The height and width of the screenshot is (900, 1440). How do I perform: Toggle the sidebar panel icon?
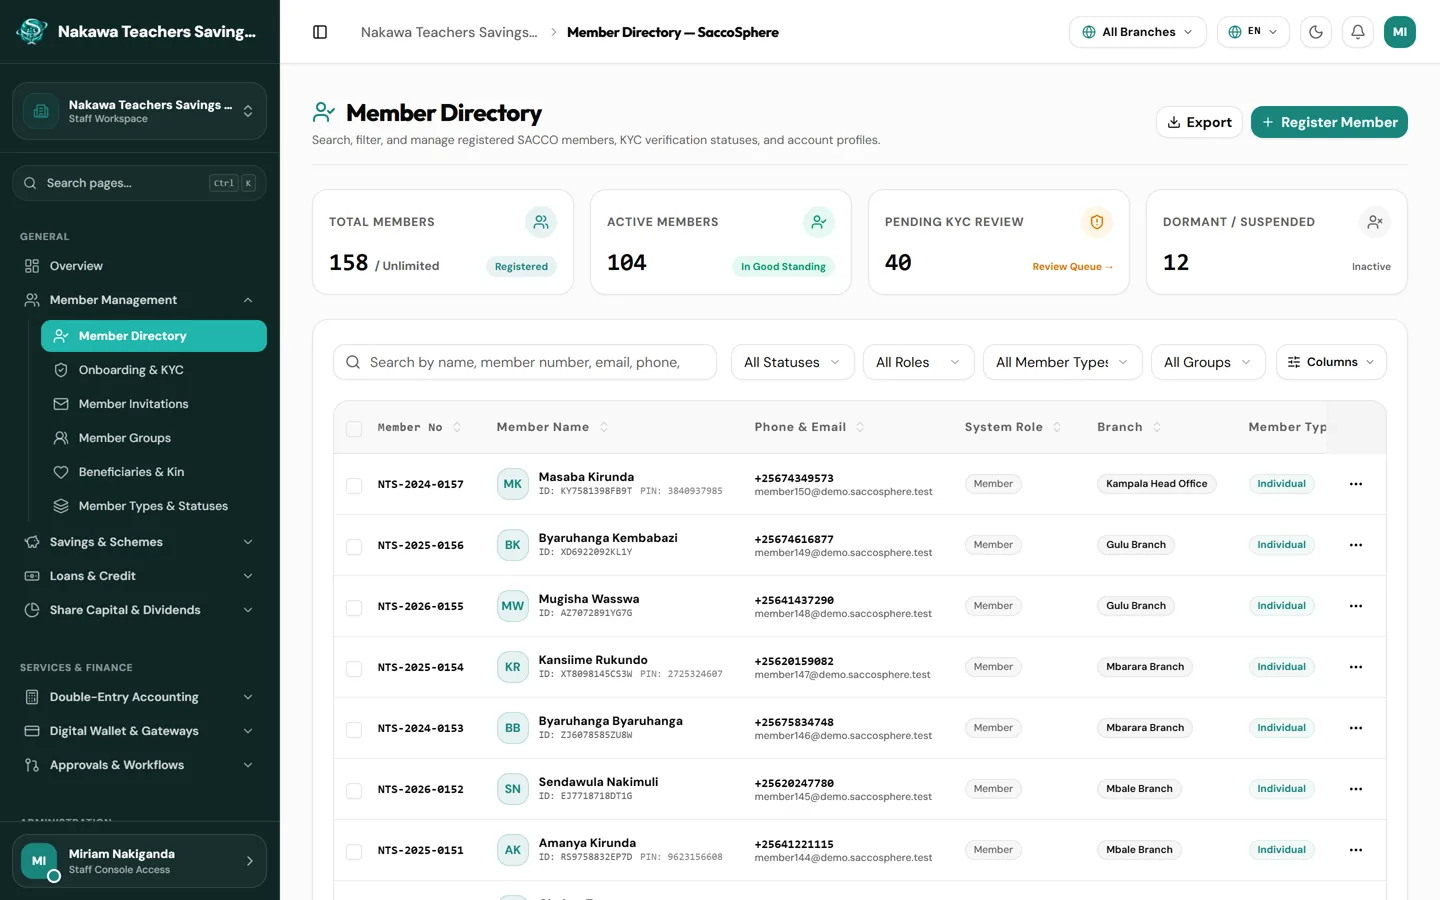click(x=320, y=32)
